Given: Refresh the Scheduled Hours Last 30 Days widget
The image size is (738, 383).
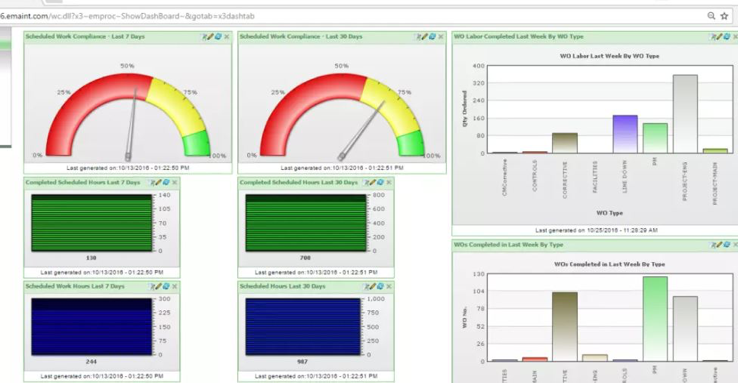Looking at the screenshot, I should [x=380, y=287].
